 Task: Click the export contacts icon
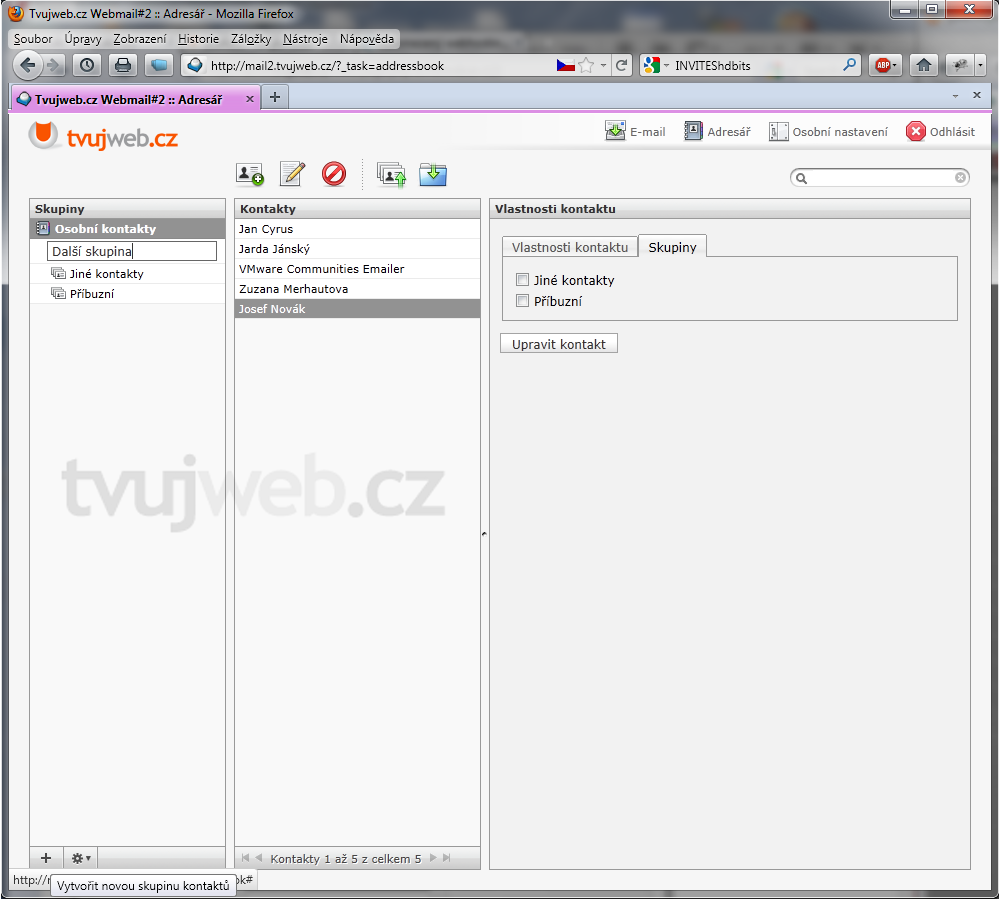433,174
